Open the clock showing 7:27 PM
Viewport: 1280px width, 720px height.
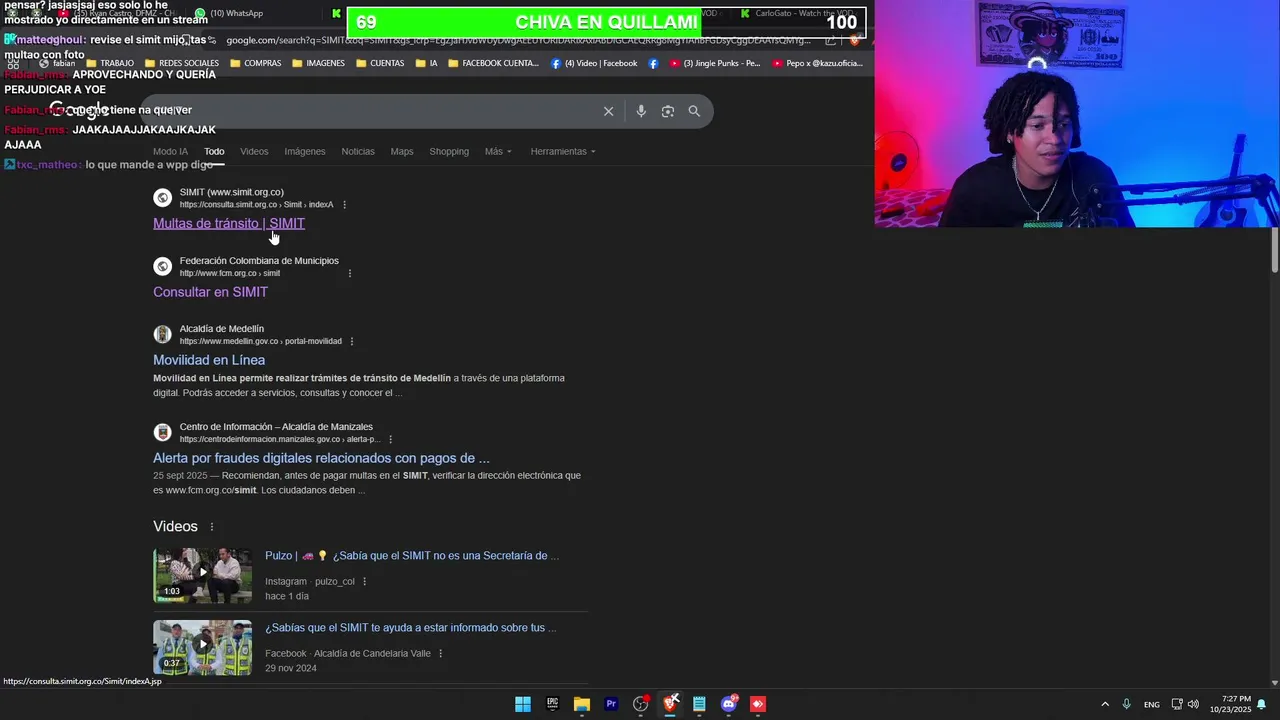[1230, 704]
